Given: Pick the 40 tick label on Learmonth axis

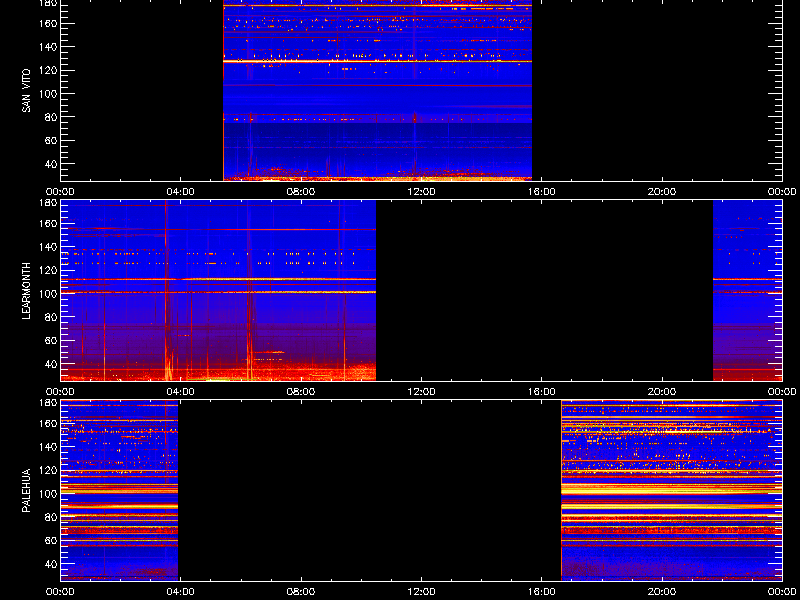Looking at the screenshot, I should [52, 364].
